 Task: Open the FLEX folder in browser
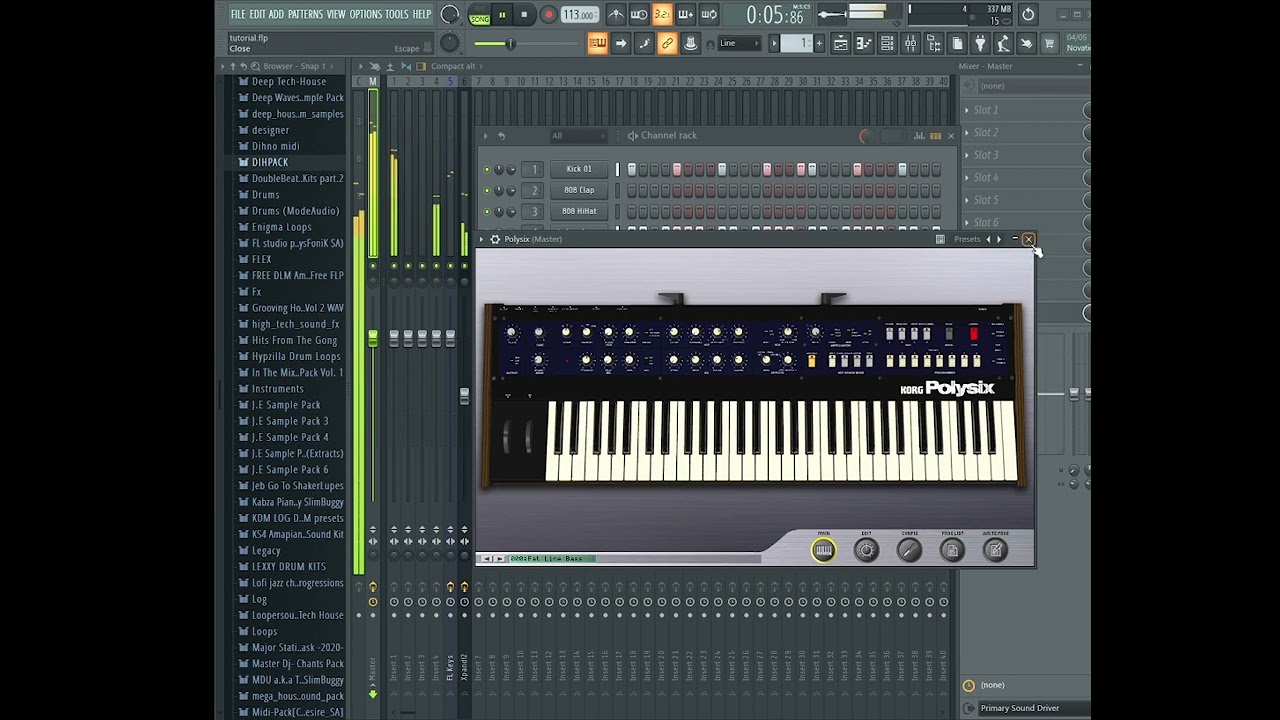pos(261,259)
